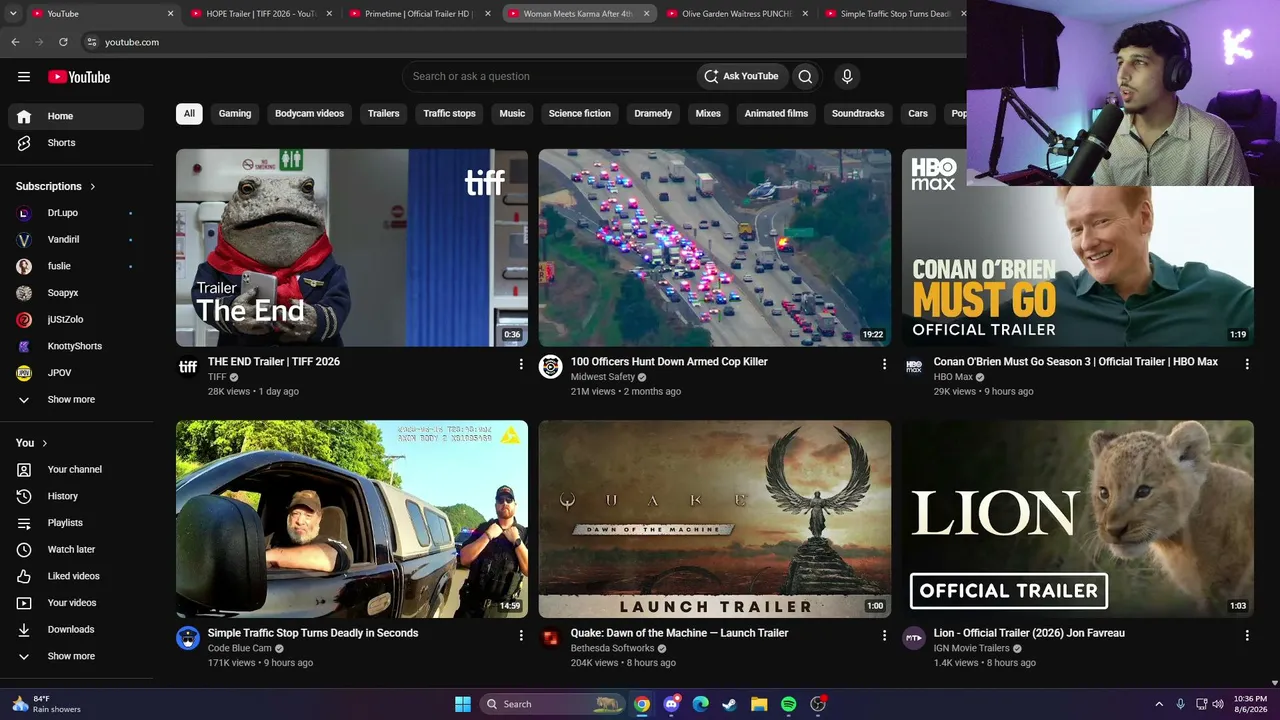
Task: Open more options for Conan O'Brien video
Action: pyautogui.click(x=1247, y=364)
